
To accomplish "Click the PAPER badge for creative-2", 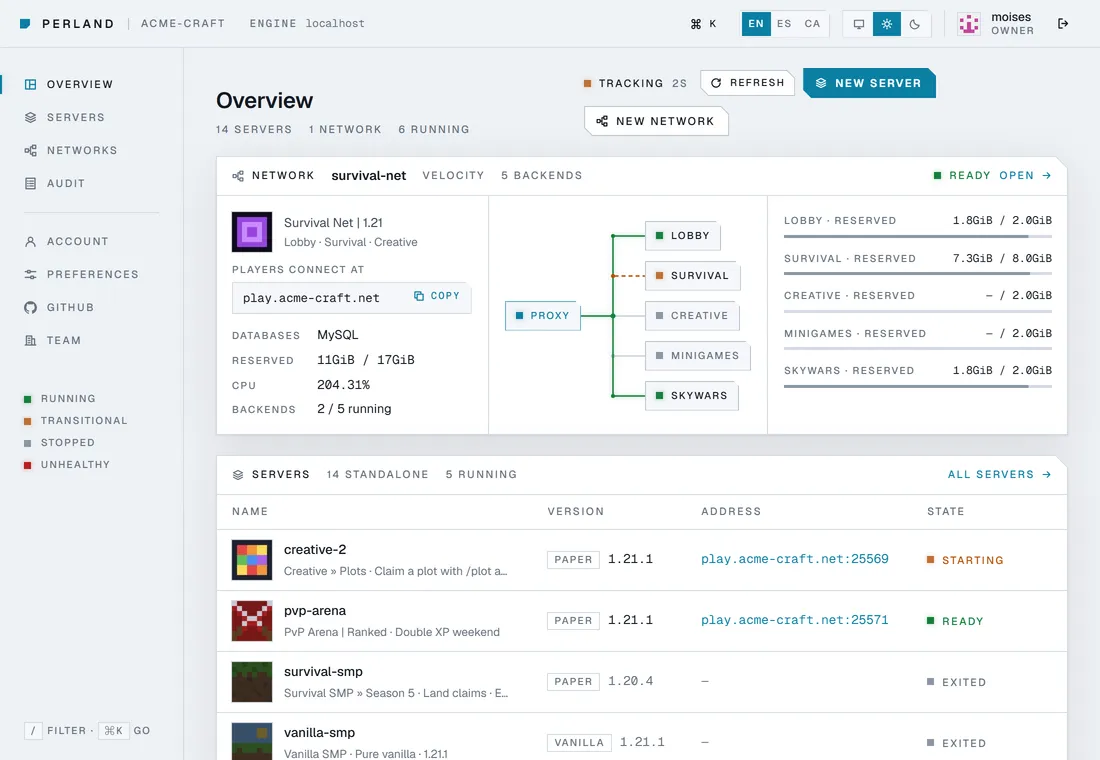I will (573, 559).
